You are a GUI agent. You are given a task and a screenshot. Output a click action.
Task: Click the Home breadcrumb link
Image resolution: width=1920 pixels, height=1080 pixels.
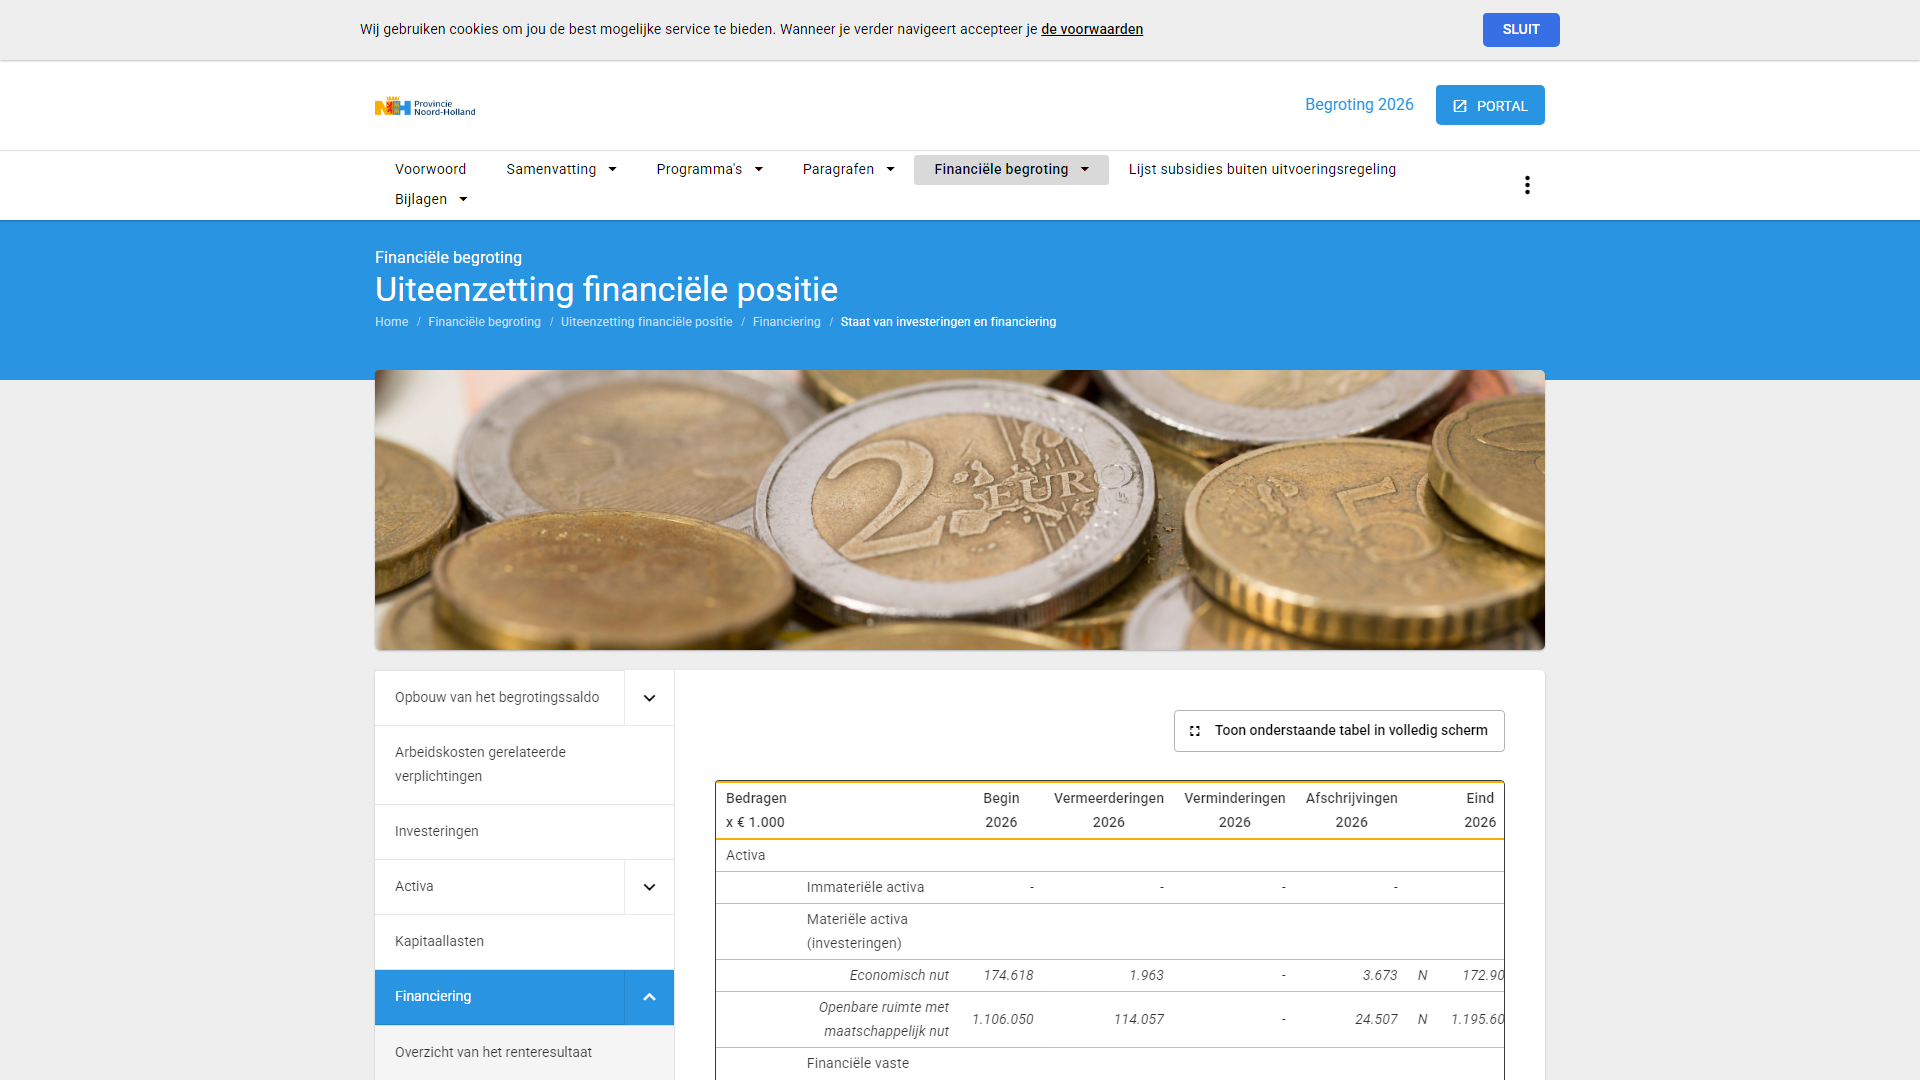(x=391, y=322)
